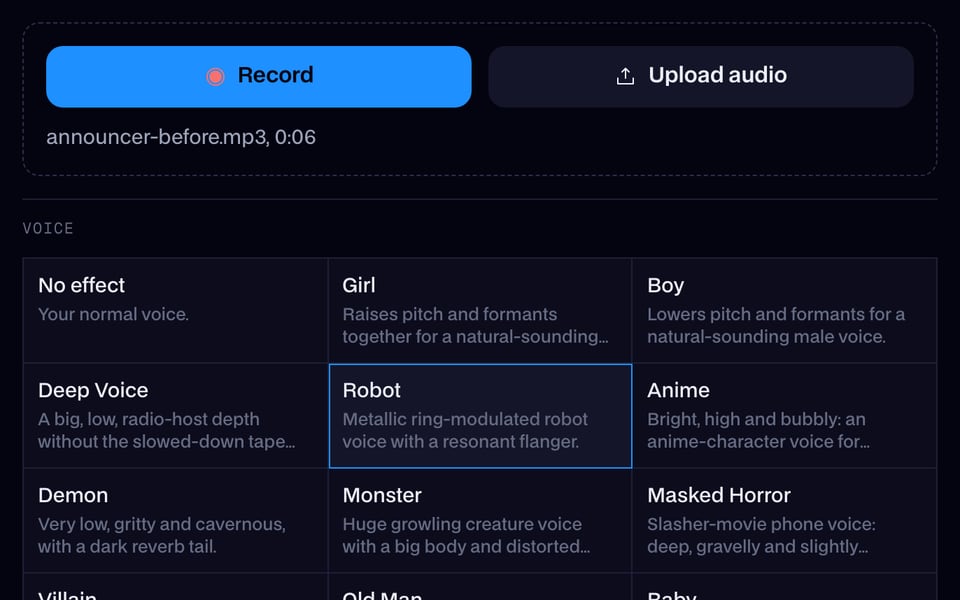Choose the Girl voice effect

pyautogui.click(x=480, y=310)
